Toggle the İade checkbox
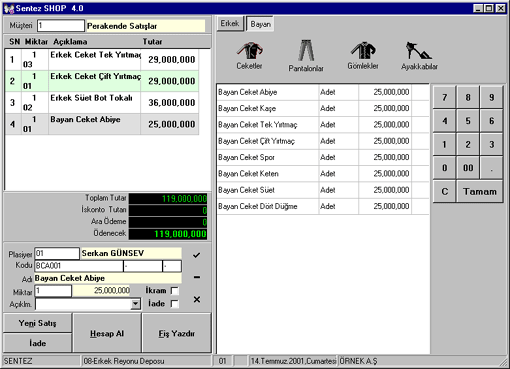 point(174,304)
